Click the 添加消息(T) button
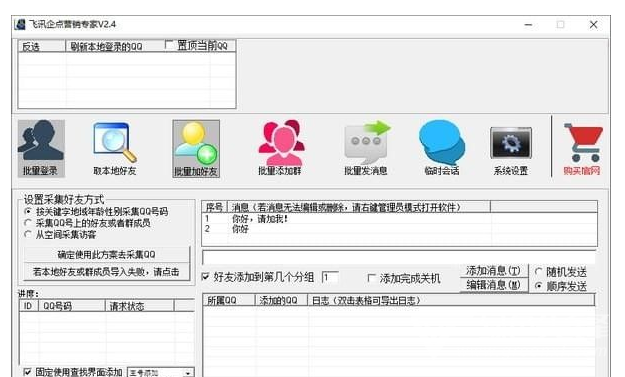625x377 pixels. click(x=493, y=271)
